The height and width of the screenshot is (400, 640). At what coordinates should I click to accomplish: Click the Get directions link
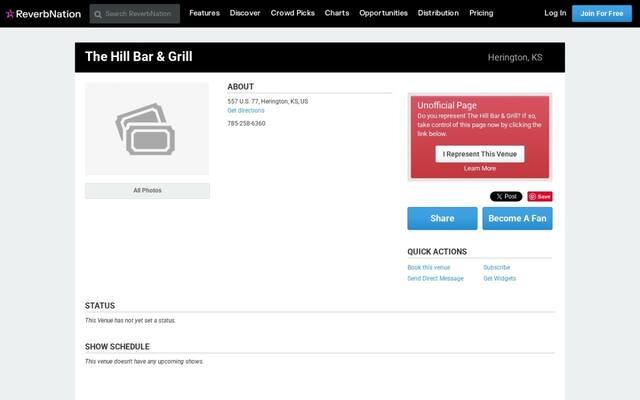(246, 111)
